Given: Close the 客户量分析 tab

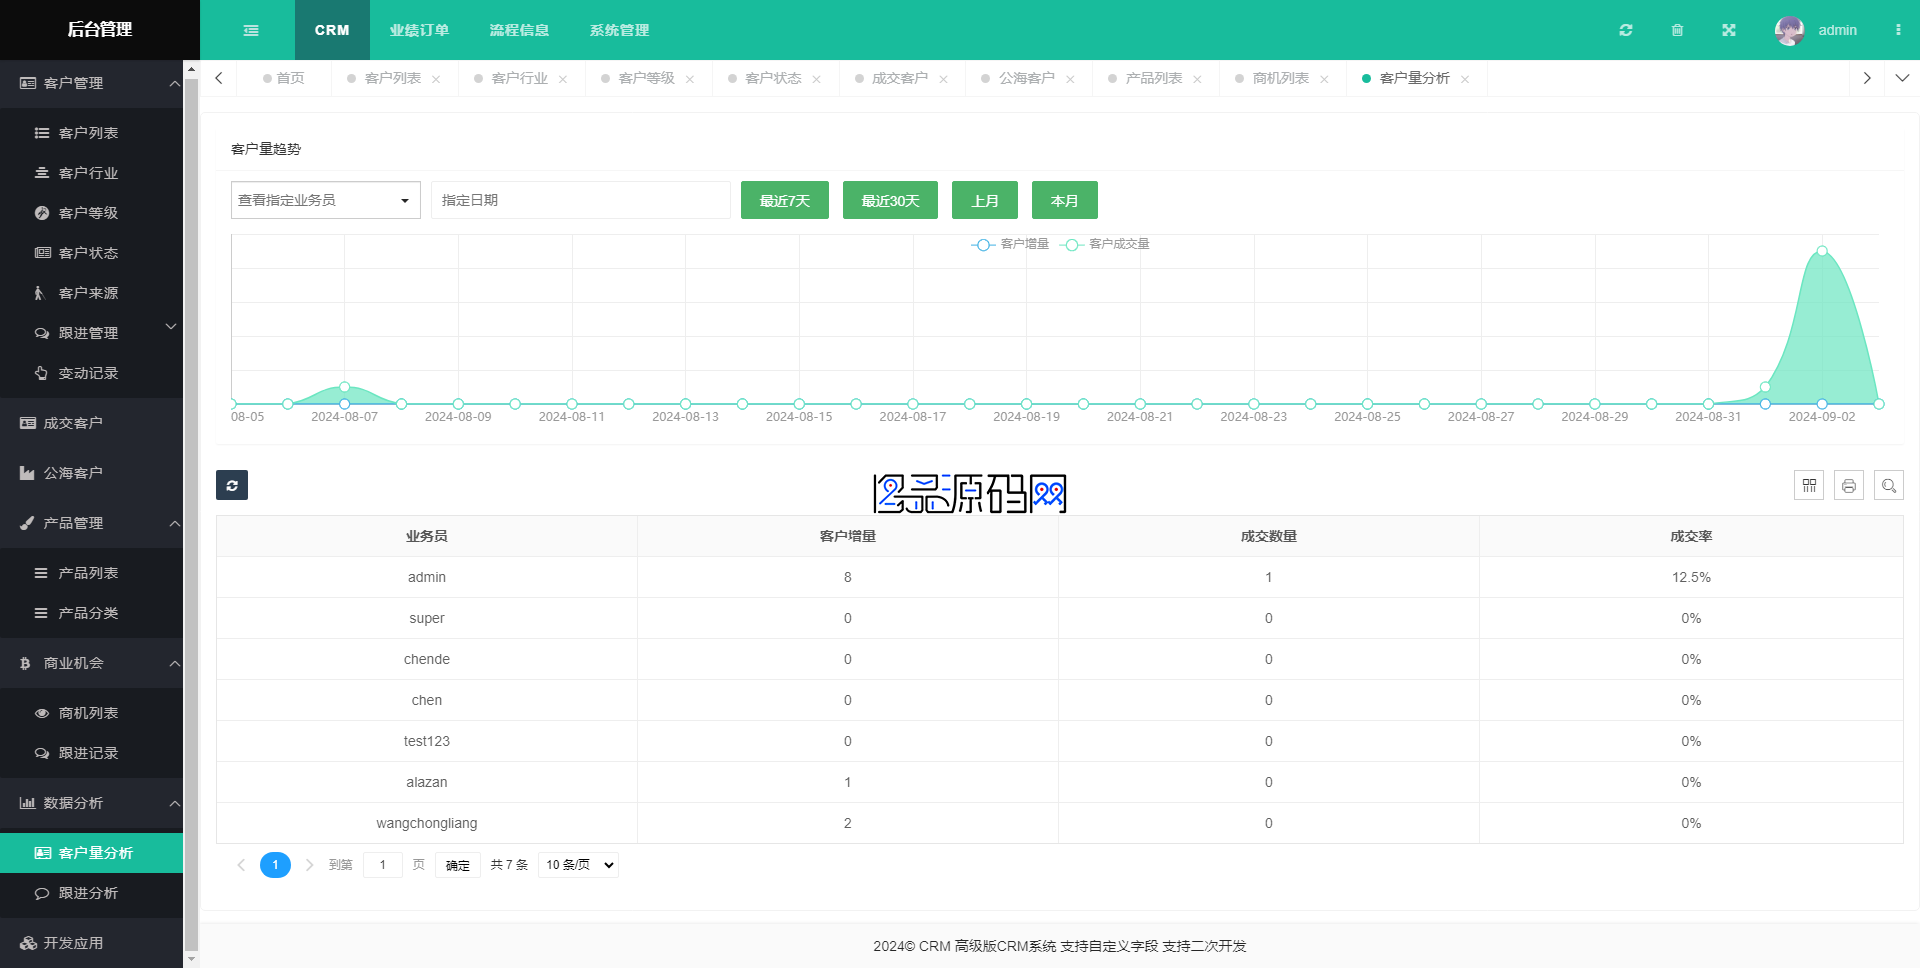Looking at the screenshot, I should (1465, 79).
